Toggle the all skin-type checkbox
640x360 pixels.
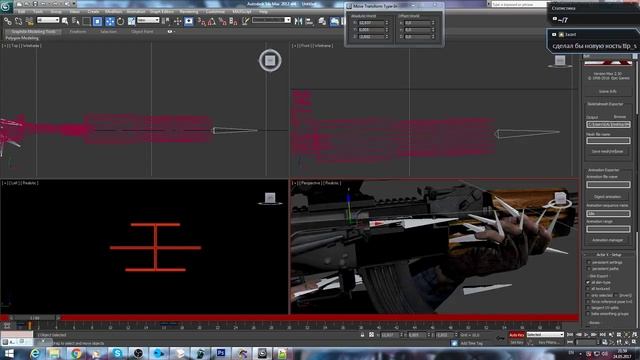(589, 282)
